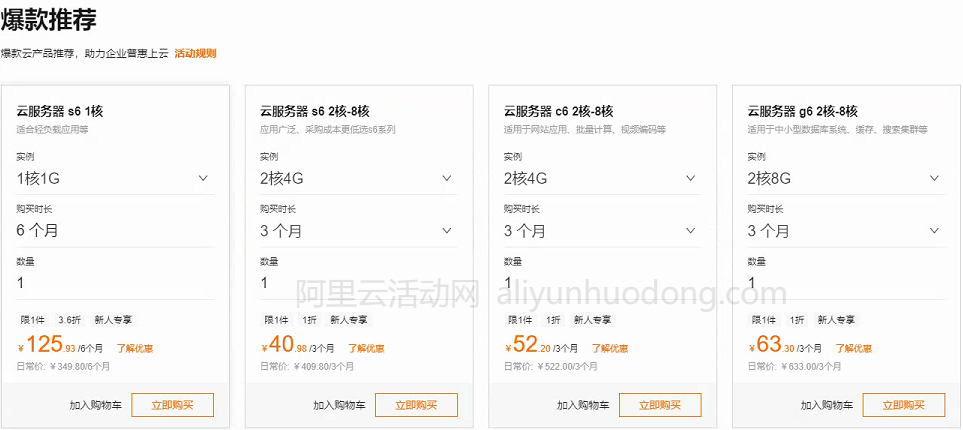Click the title 云服务器 c6 2核-8核
The image size is (963, 430).
559,111
